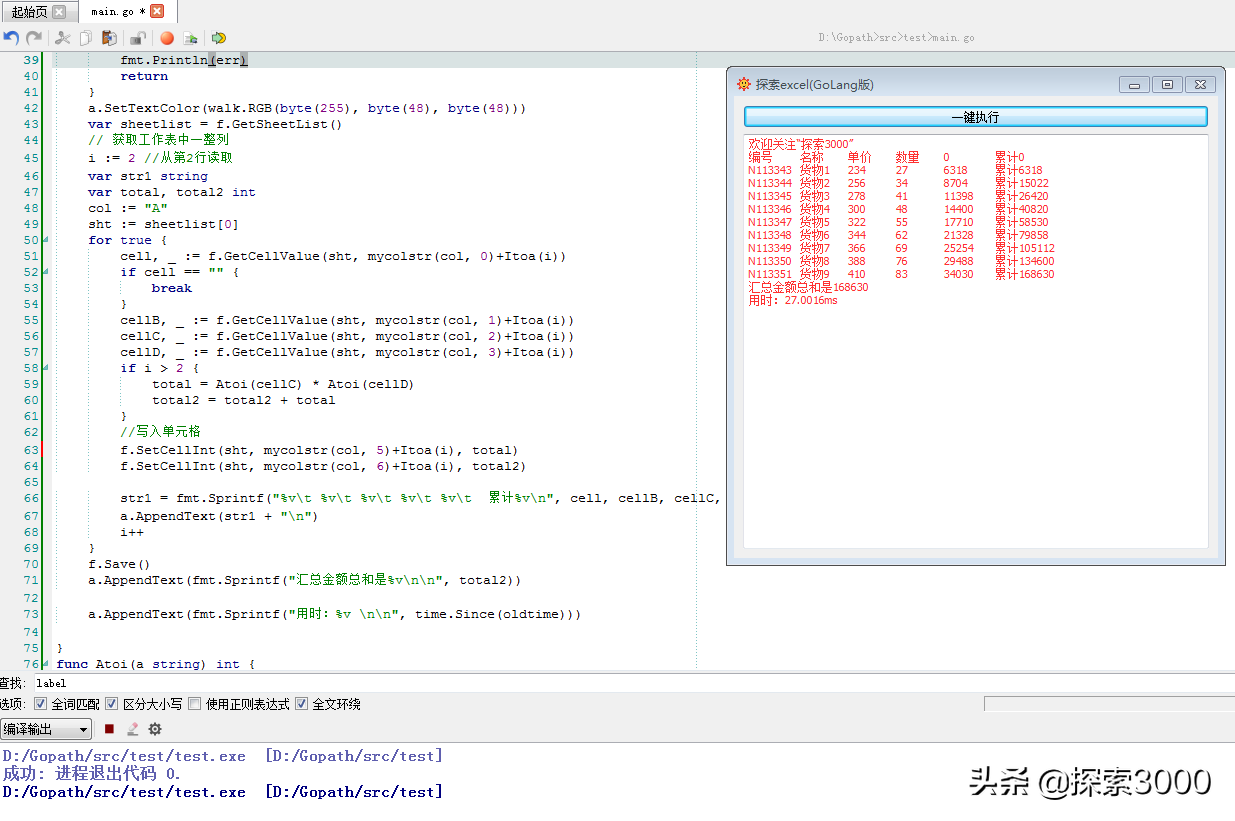
Task: Click the '累计105112' value
Action: tap(1024, 248)
